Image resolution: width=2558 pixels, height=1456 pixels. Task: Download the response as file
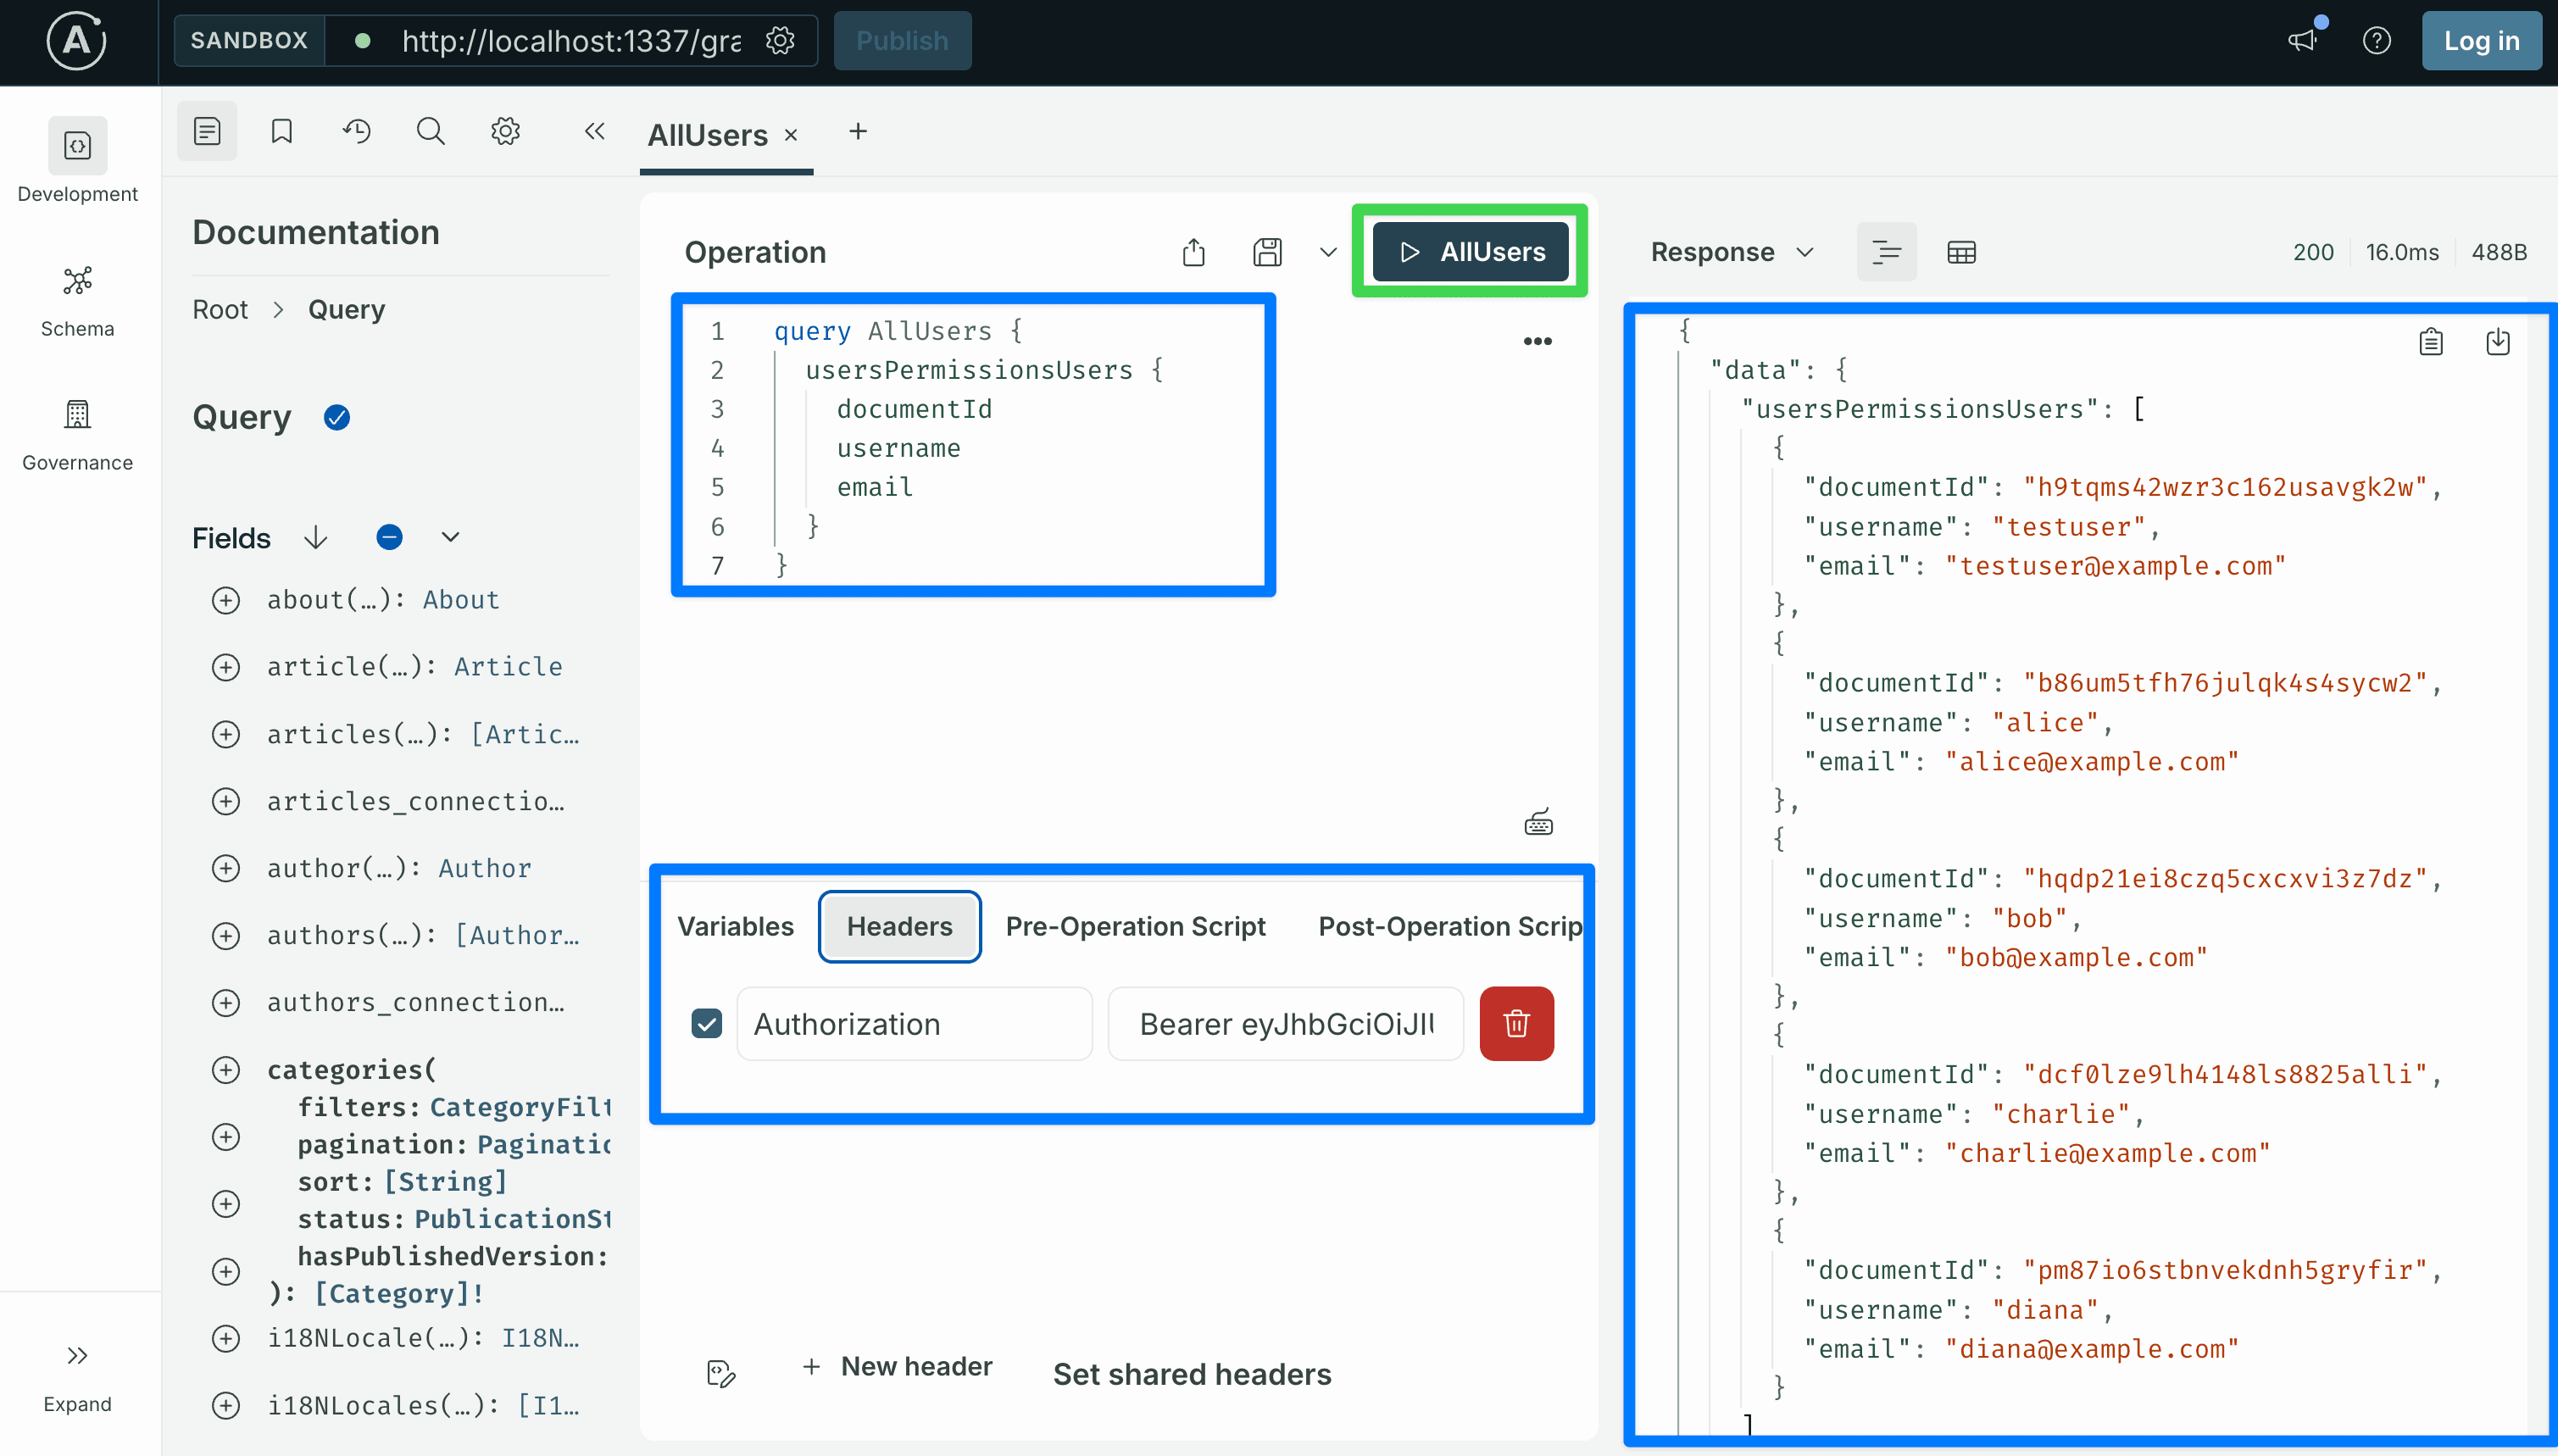point(2497,342)
